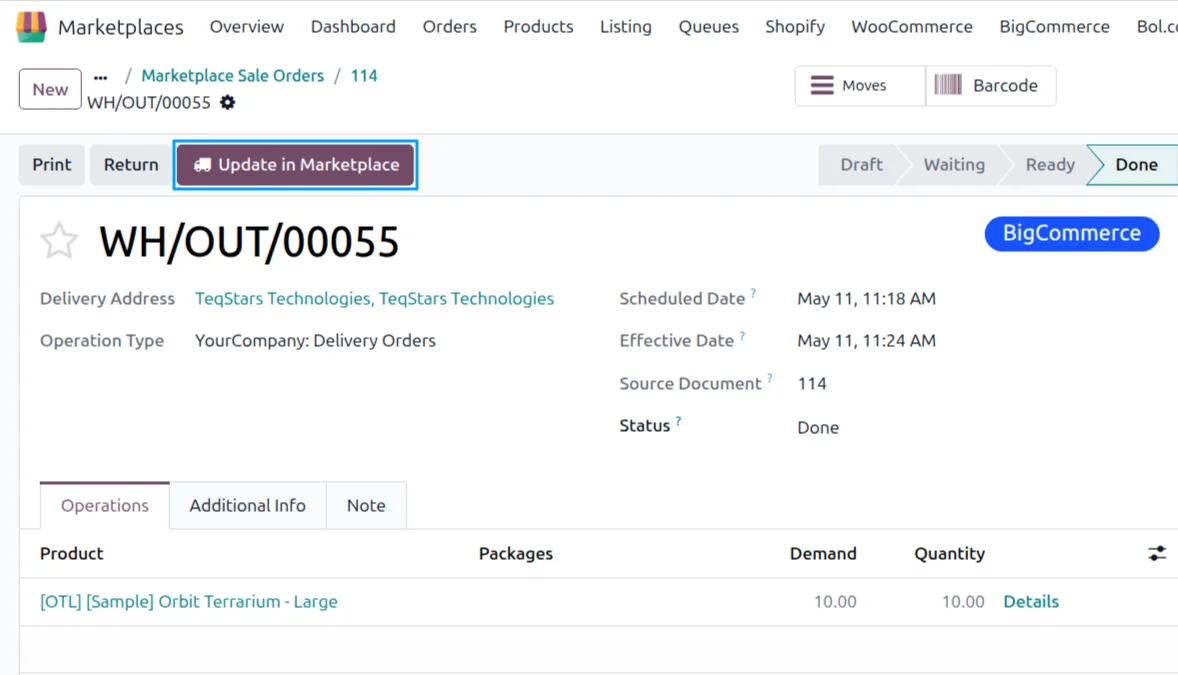Click Source Document help question mark
Viewport: 1178px width, 675px height.
point(769,378)
